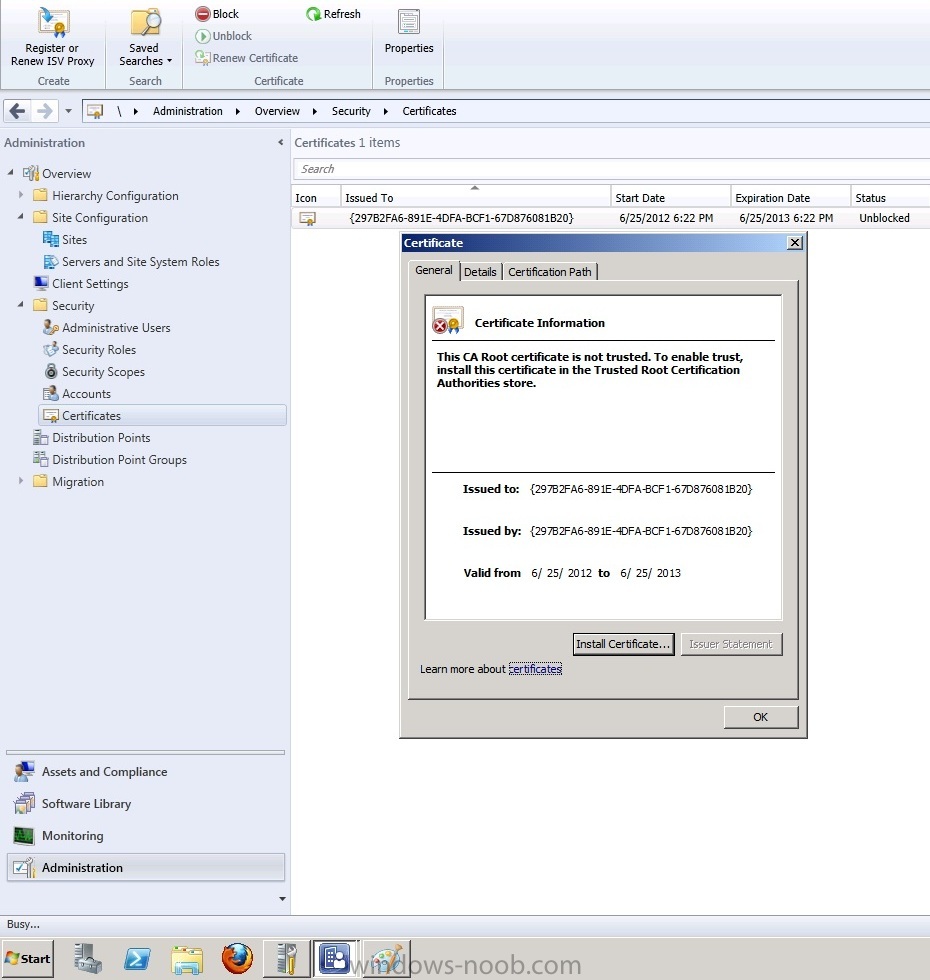Click the Register or Renew ISV Proxy icon

tap(52, 22)
